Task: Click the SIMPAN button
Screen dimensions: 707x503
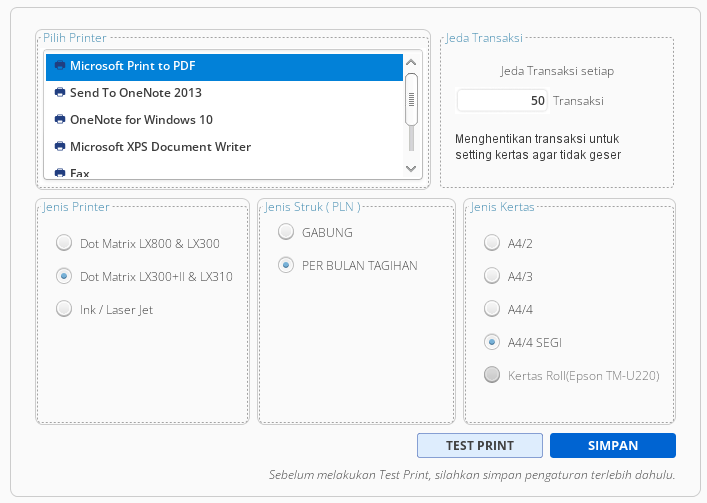Action: tap(613, 445)
